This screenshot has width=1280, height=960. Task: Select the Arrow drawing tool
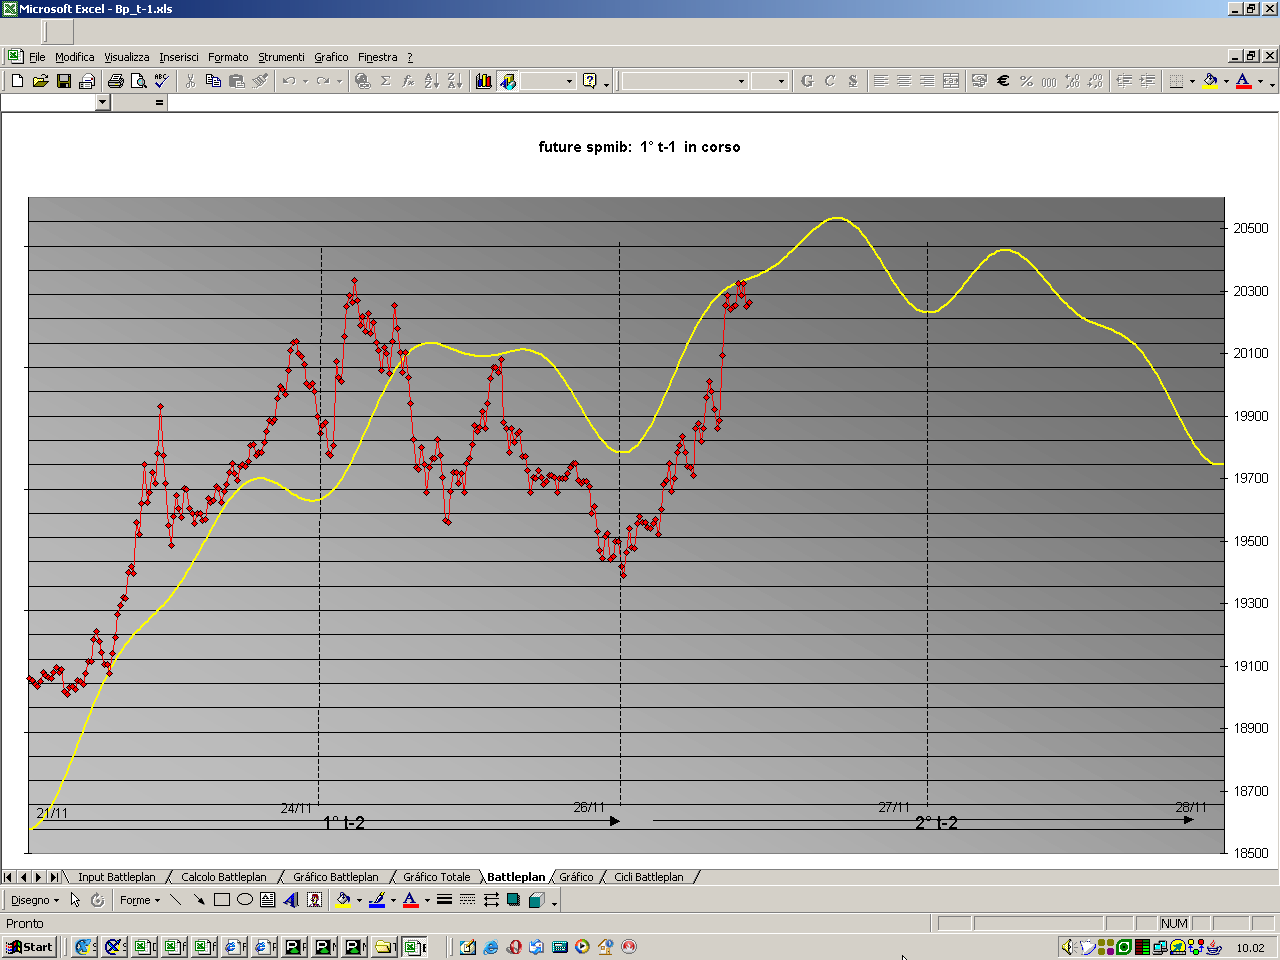199,900
